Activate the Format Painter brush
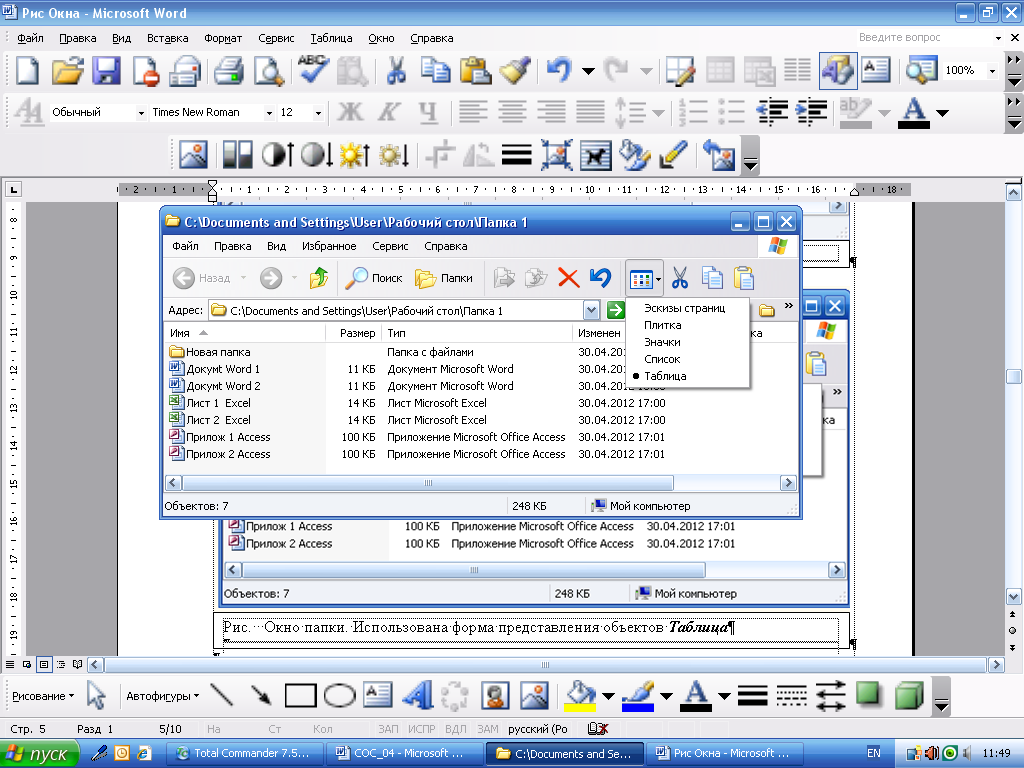 [x=515, y=71]
